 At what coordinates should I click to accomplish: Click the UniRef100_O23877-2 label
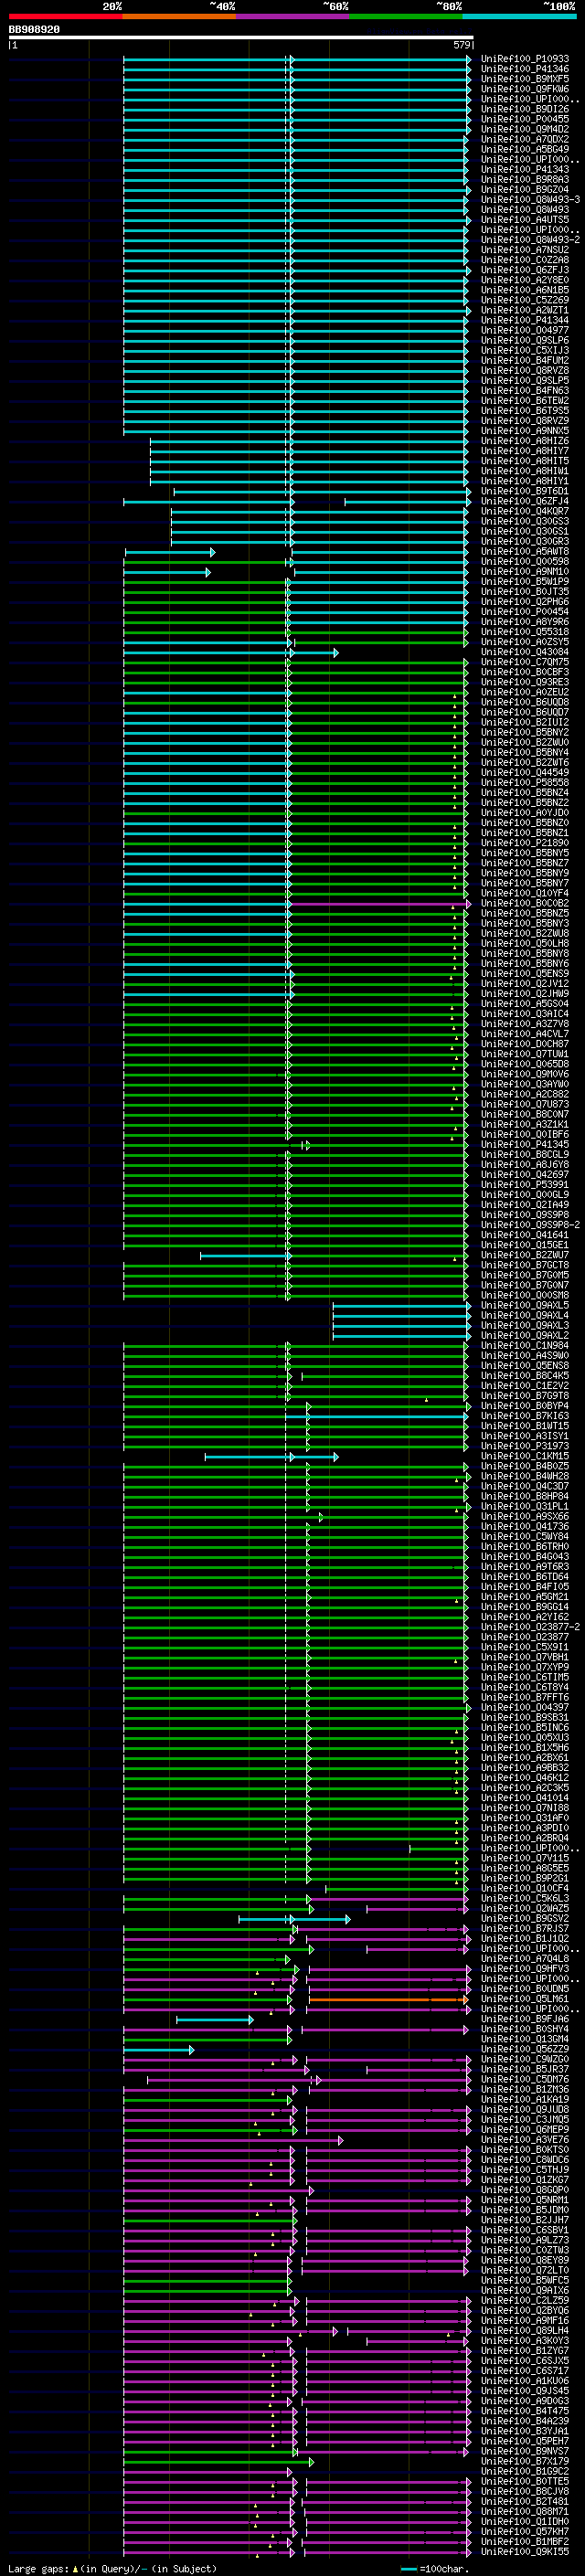[530, 1627]
